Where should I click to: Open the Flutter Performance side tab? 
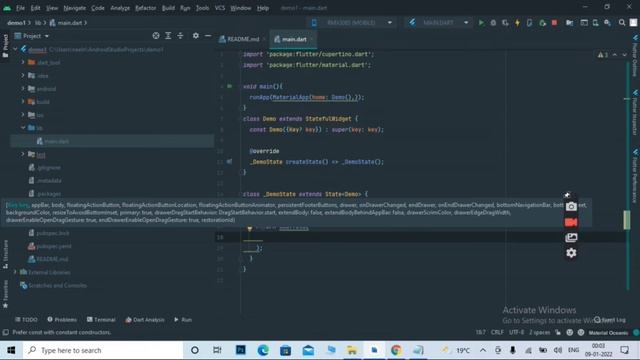(x=635, y=176)
